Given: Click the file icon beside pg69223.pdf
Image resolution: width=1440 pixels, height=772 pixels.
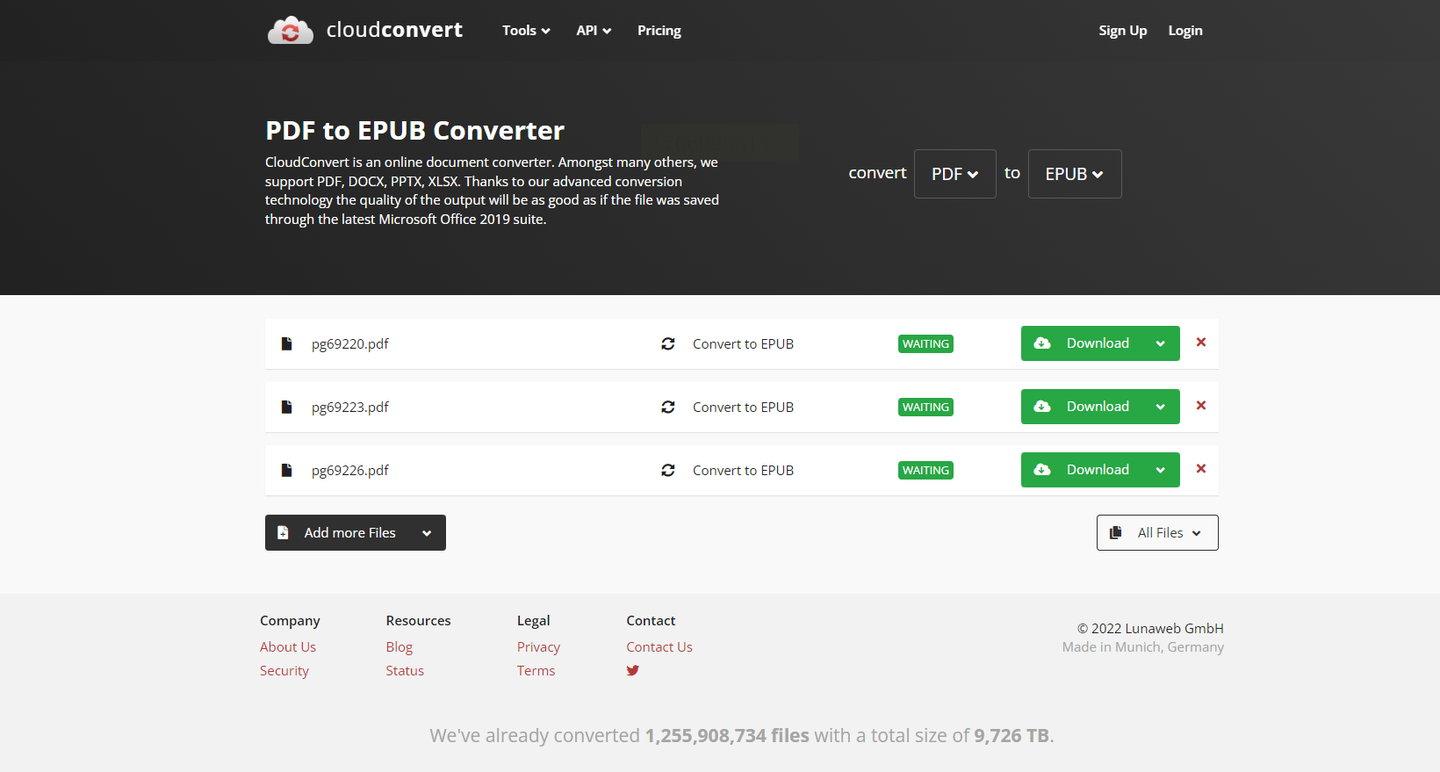Looking at the screenshot, I should coord(287,407).
